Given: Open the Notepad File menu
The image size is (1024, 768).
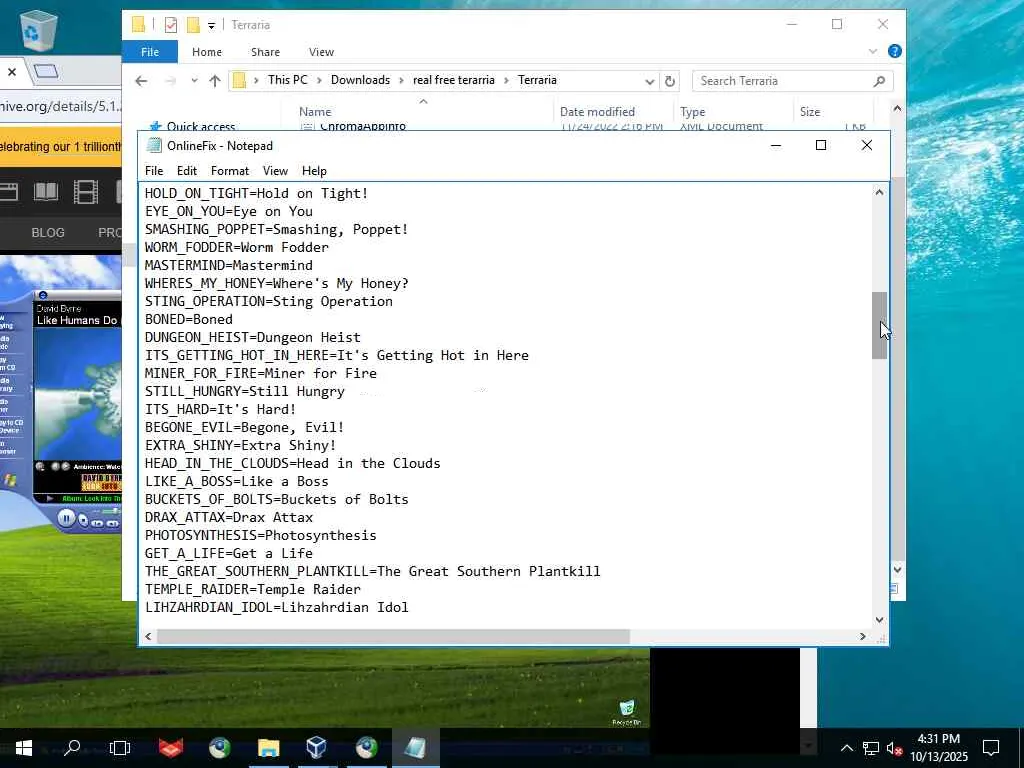Looking at the screenshot, I should tap(154, 170).
